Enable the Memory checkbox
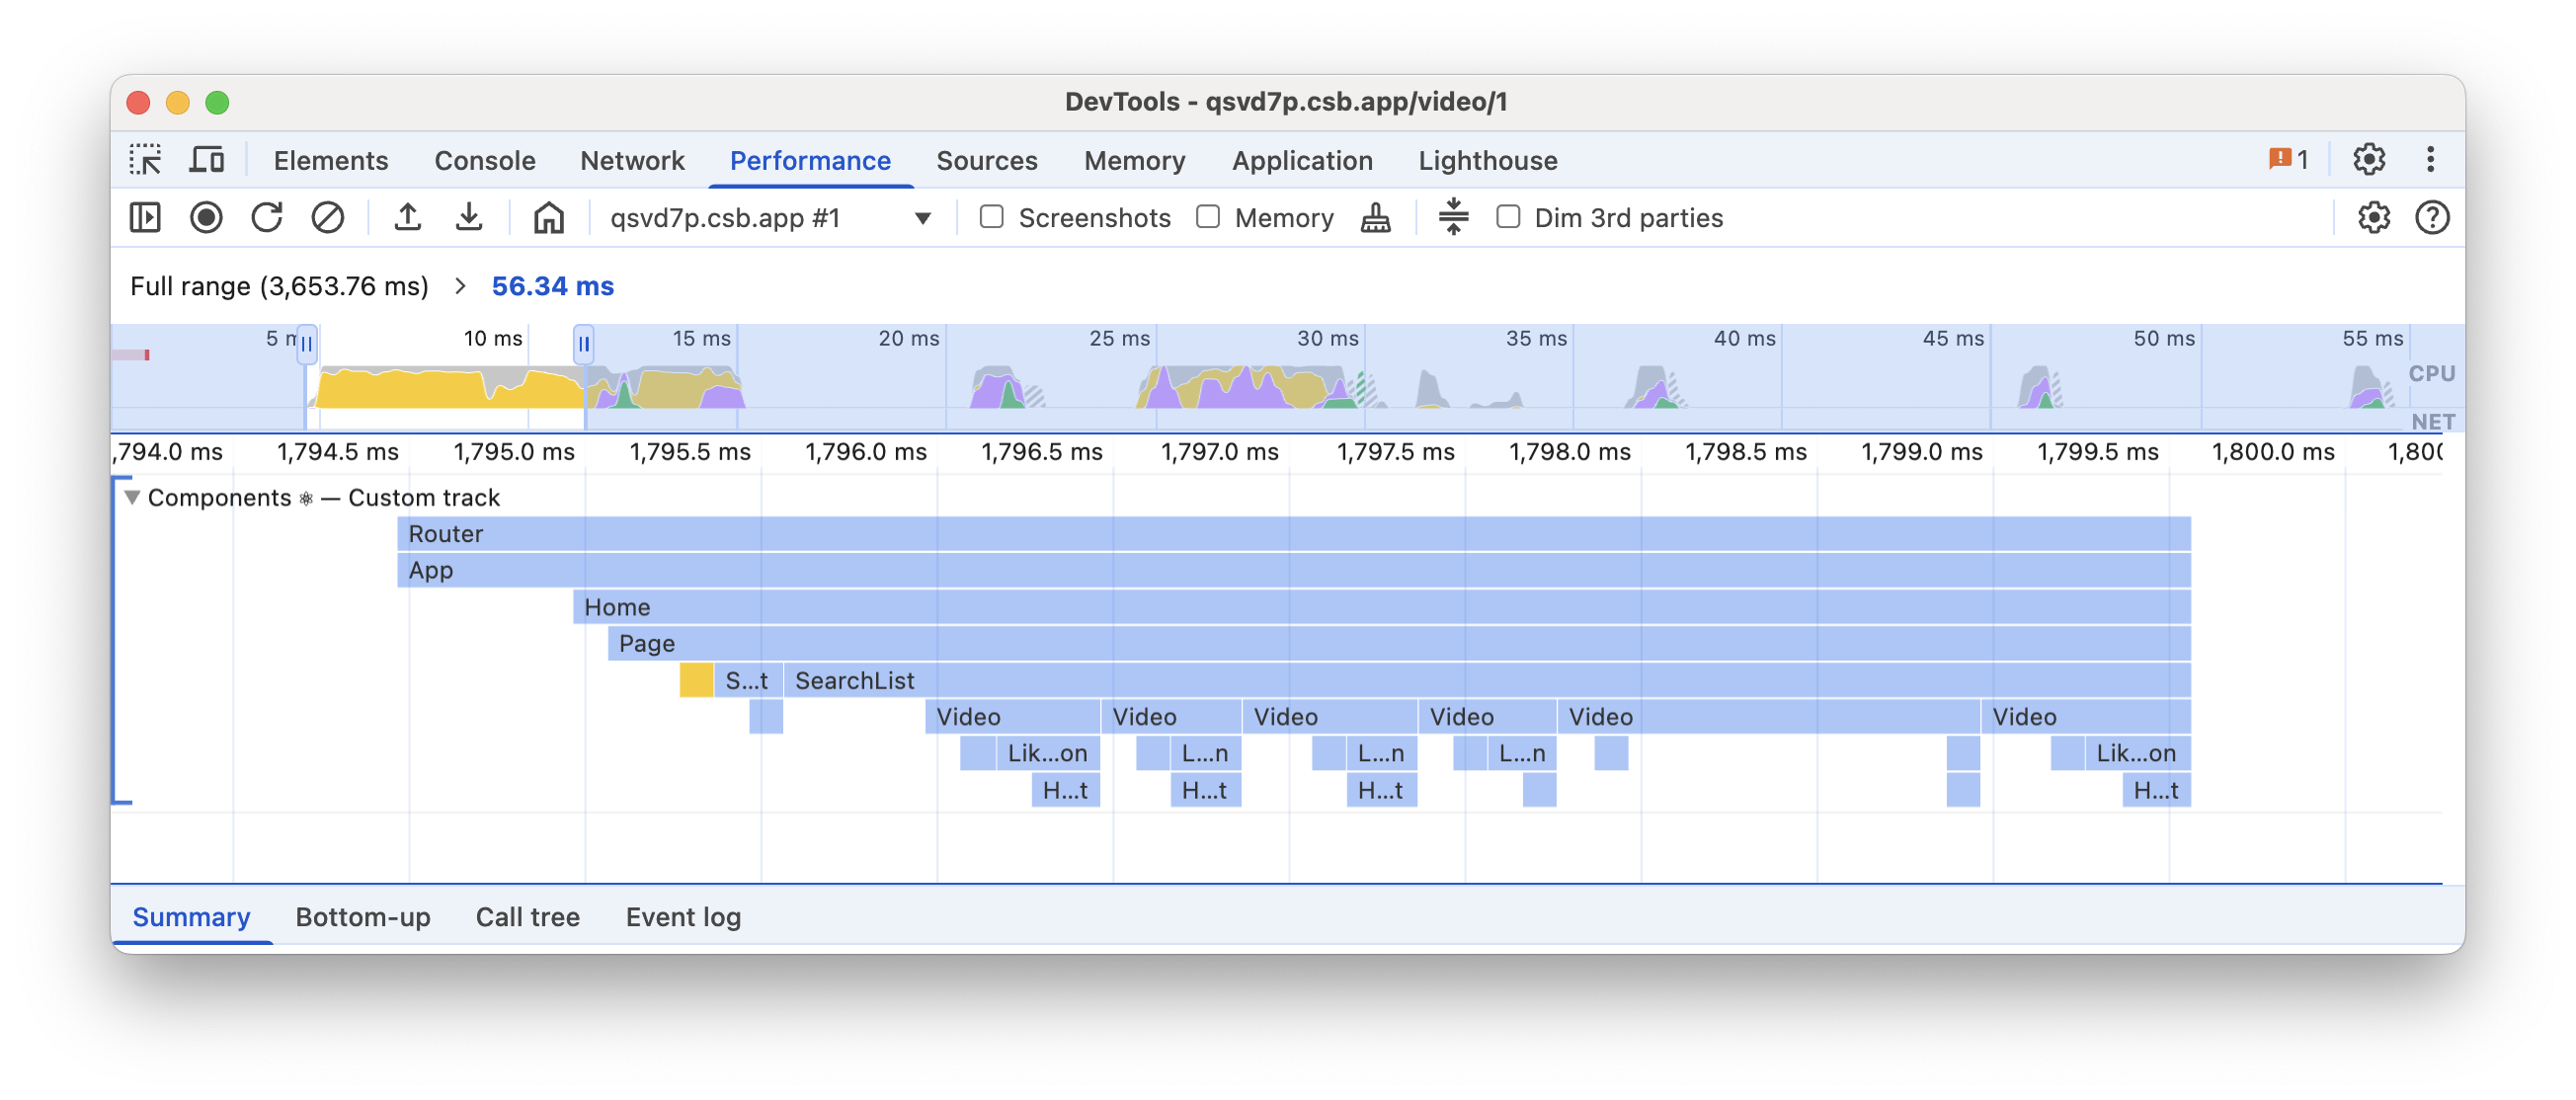This screenshot has height=1100, width=2576. click(1208, 217)
